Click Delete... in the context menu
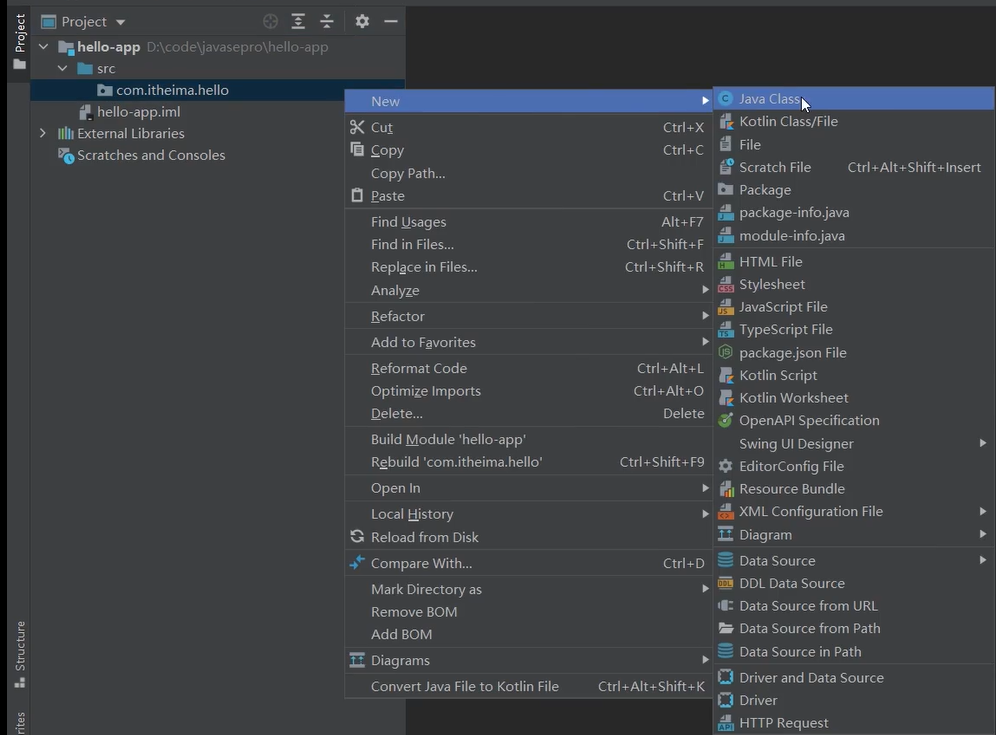This screenshot has width=996, height=735. pyautogui.click(x=528, y=414)
